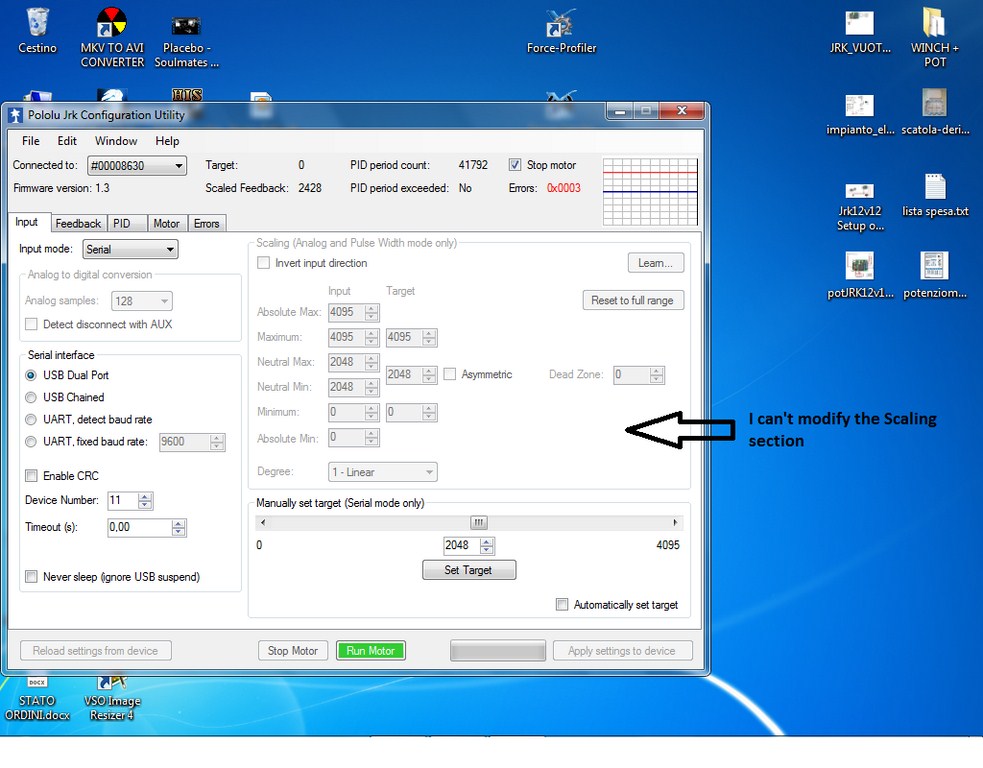Switch to the Feedback tab
The width and height of the screenshot is (983, 768).
pyautogui.click(x=78, y=224)
